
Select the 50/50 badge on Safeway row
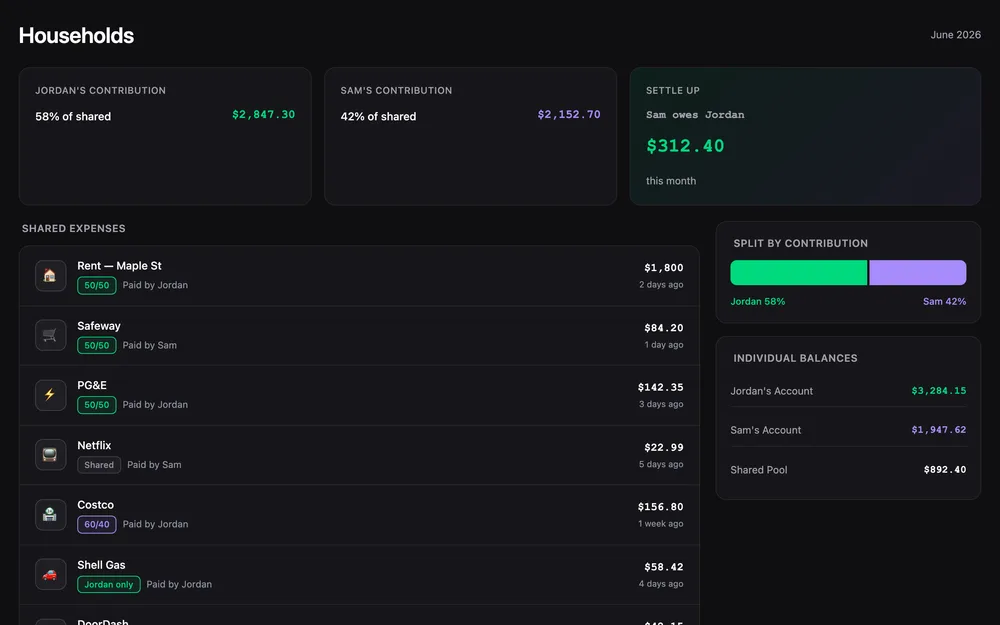click(x=96, y=345)
